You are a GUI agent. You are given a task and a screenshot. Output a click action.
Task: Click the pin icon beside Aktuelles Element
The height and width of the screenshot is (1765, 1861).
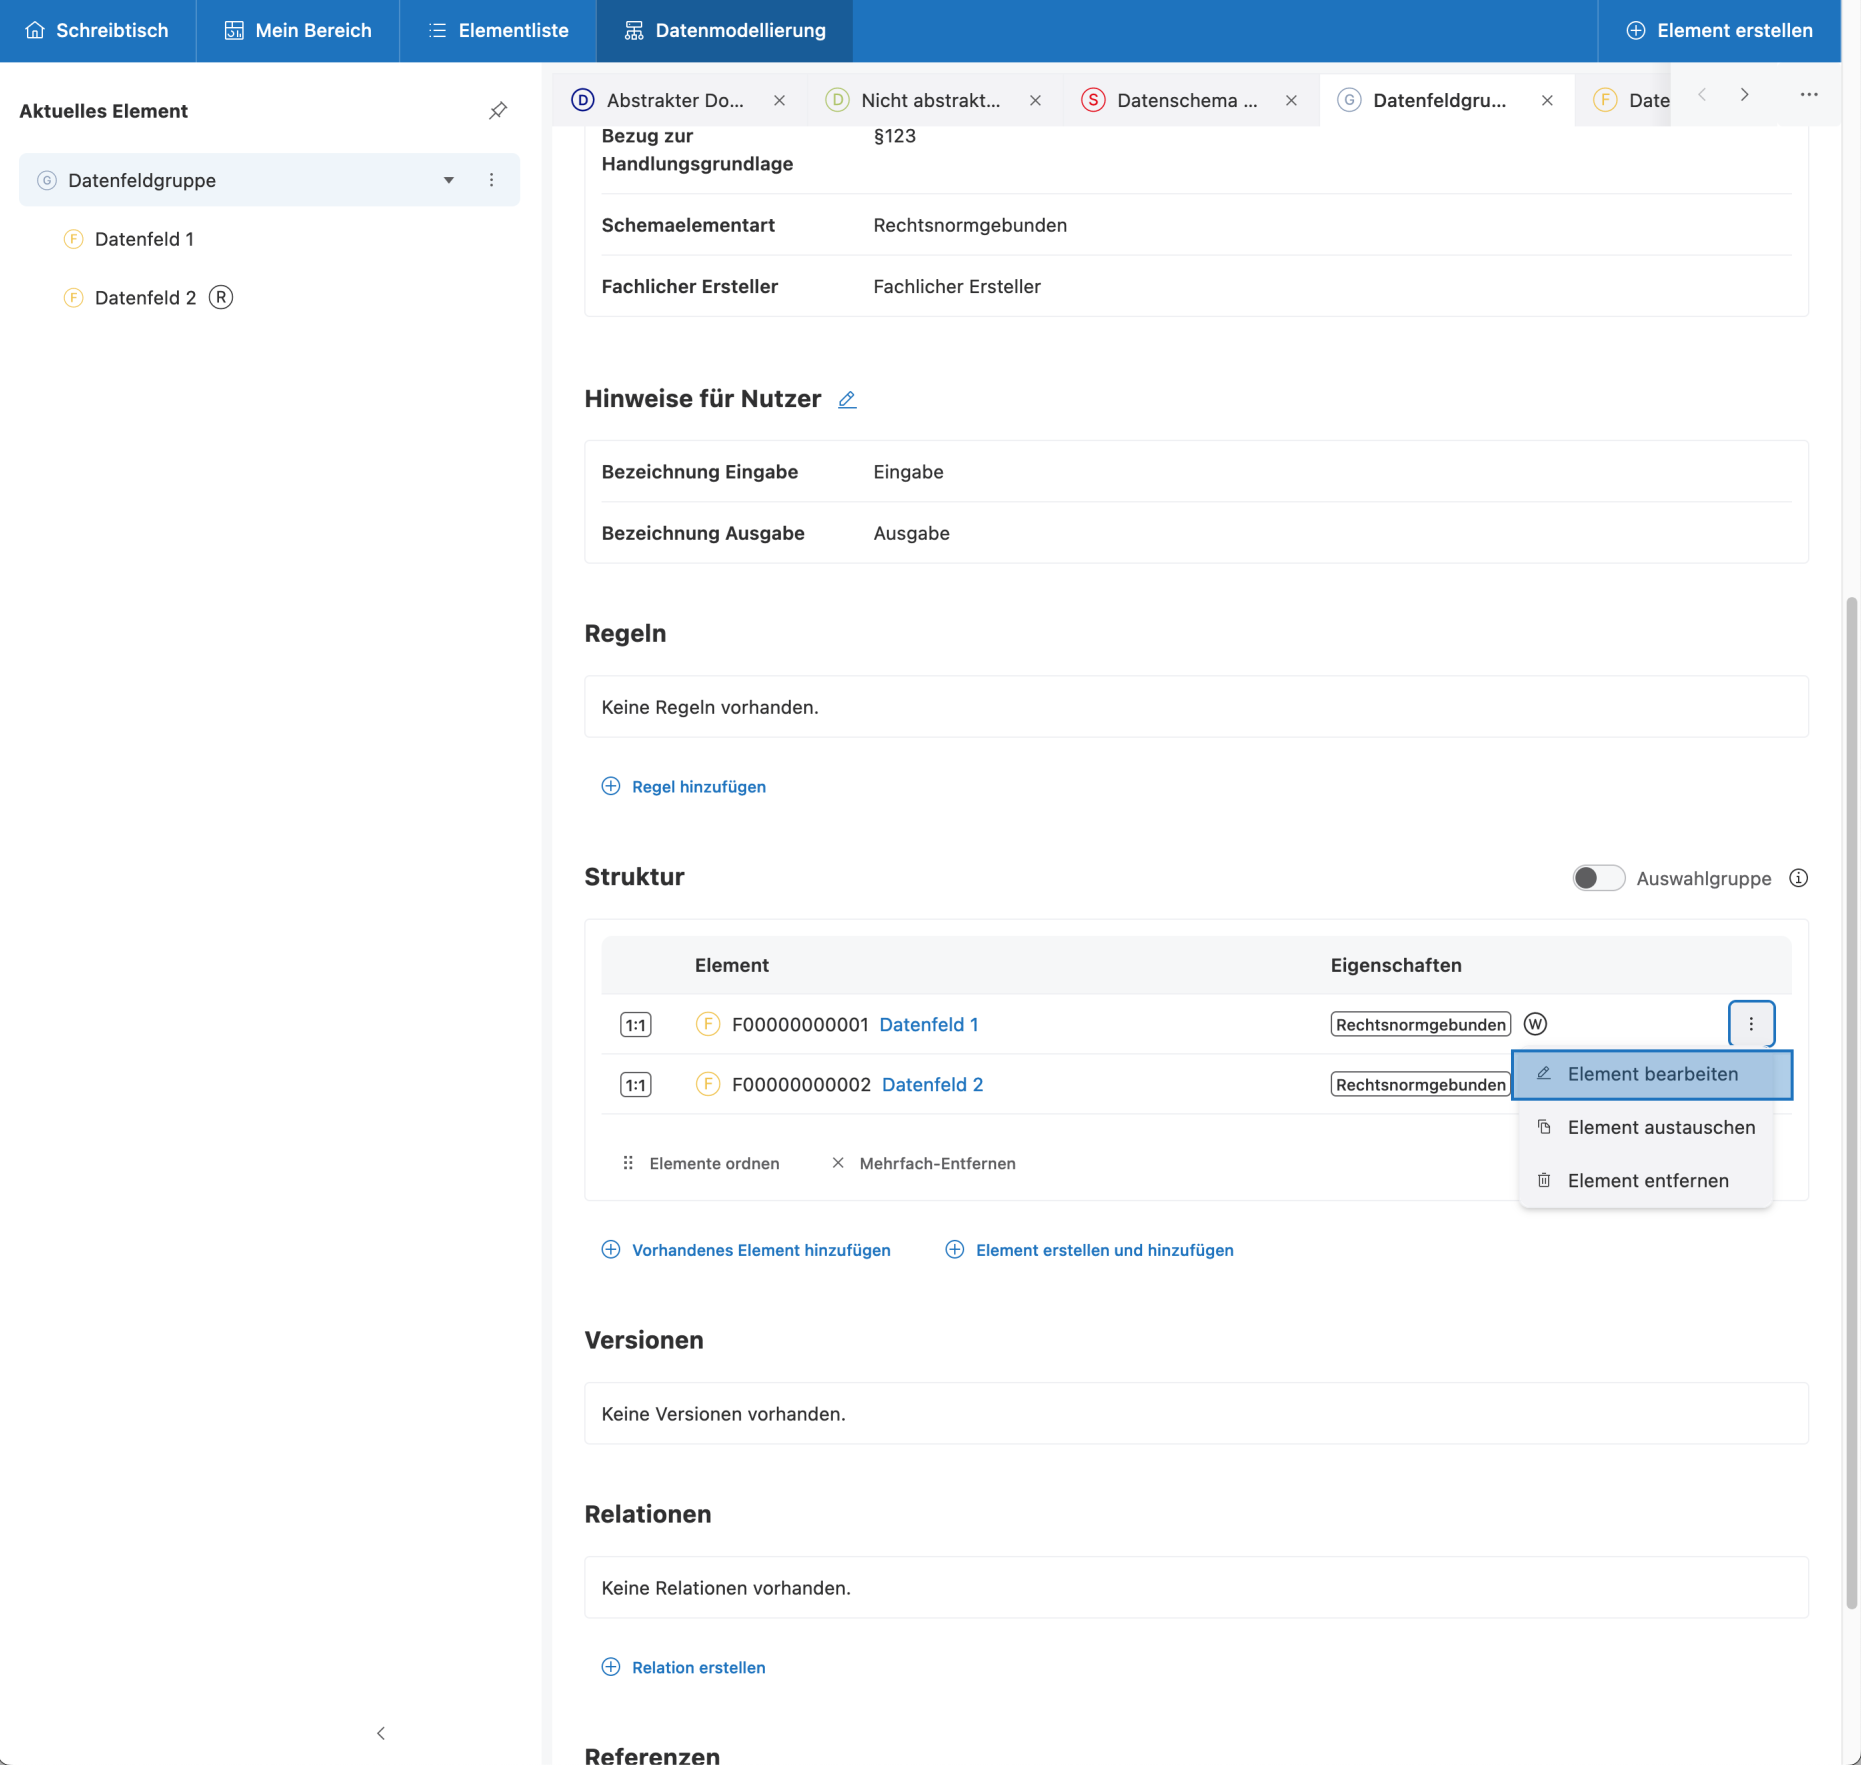click(498, 111)
